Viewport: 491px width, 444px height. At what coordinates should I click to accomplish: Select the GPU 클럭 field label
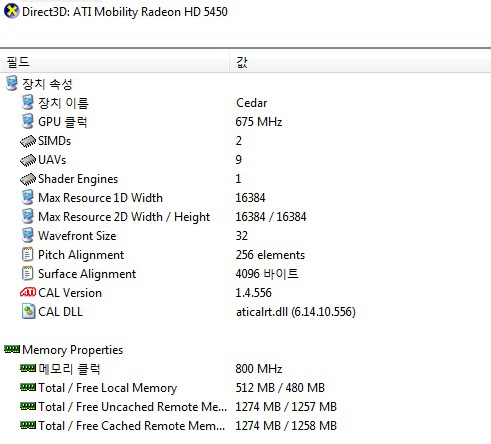coord(63,122)
